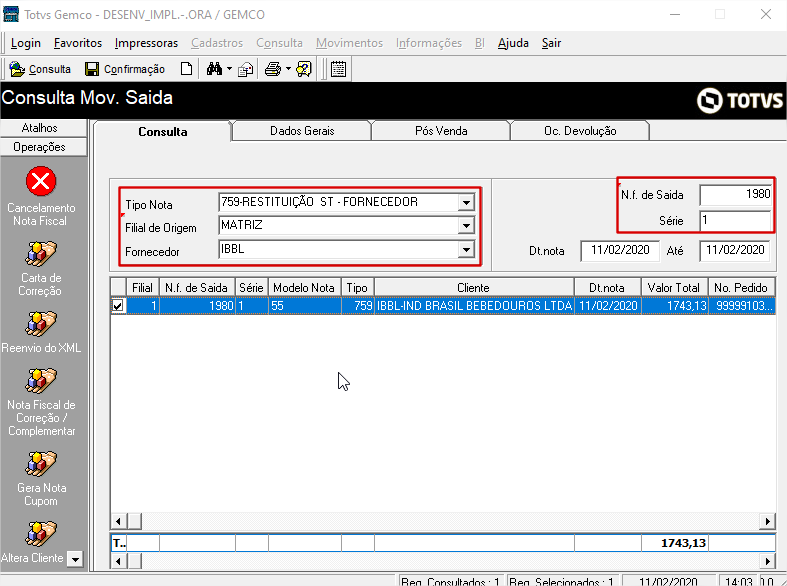Screen dimensions: 787x586
Task: Click the 99999103... pedido cell
Action: pos(742,306)
